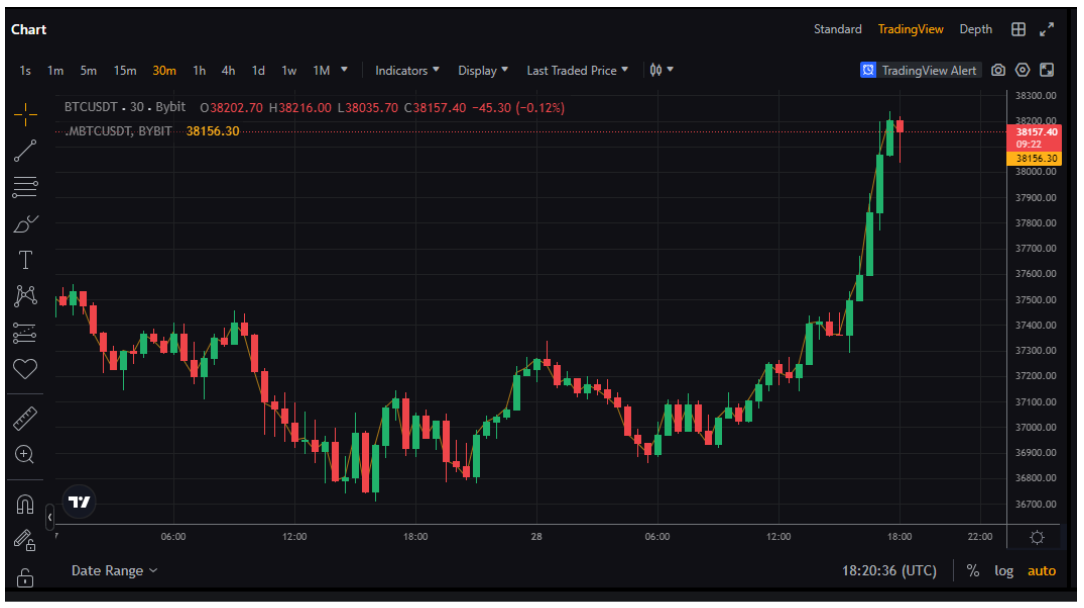1084x608 pixels.
Task: Pick the ruler measure tool
Action: (x=25, y=418)
